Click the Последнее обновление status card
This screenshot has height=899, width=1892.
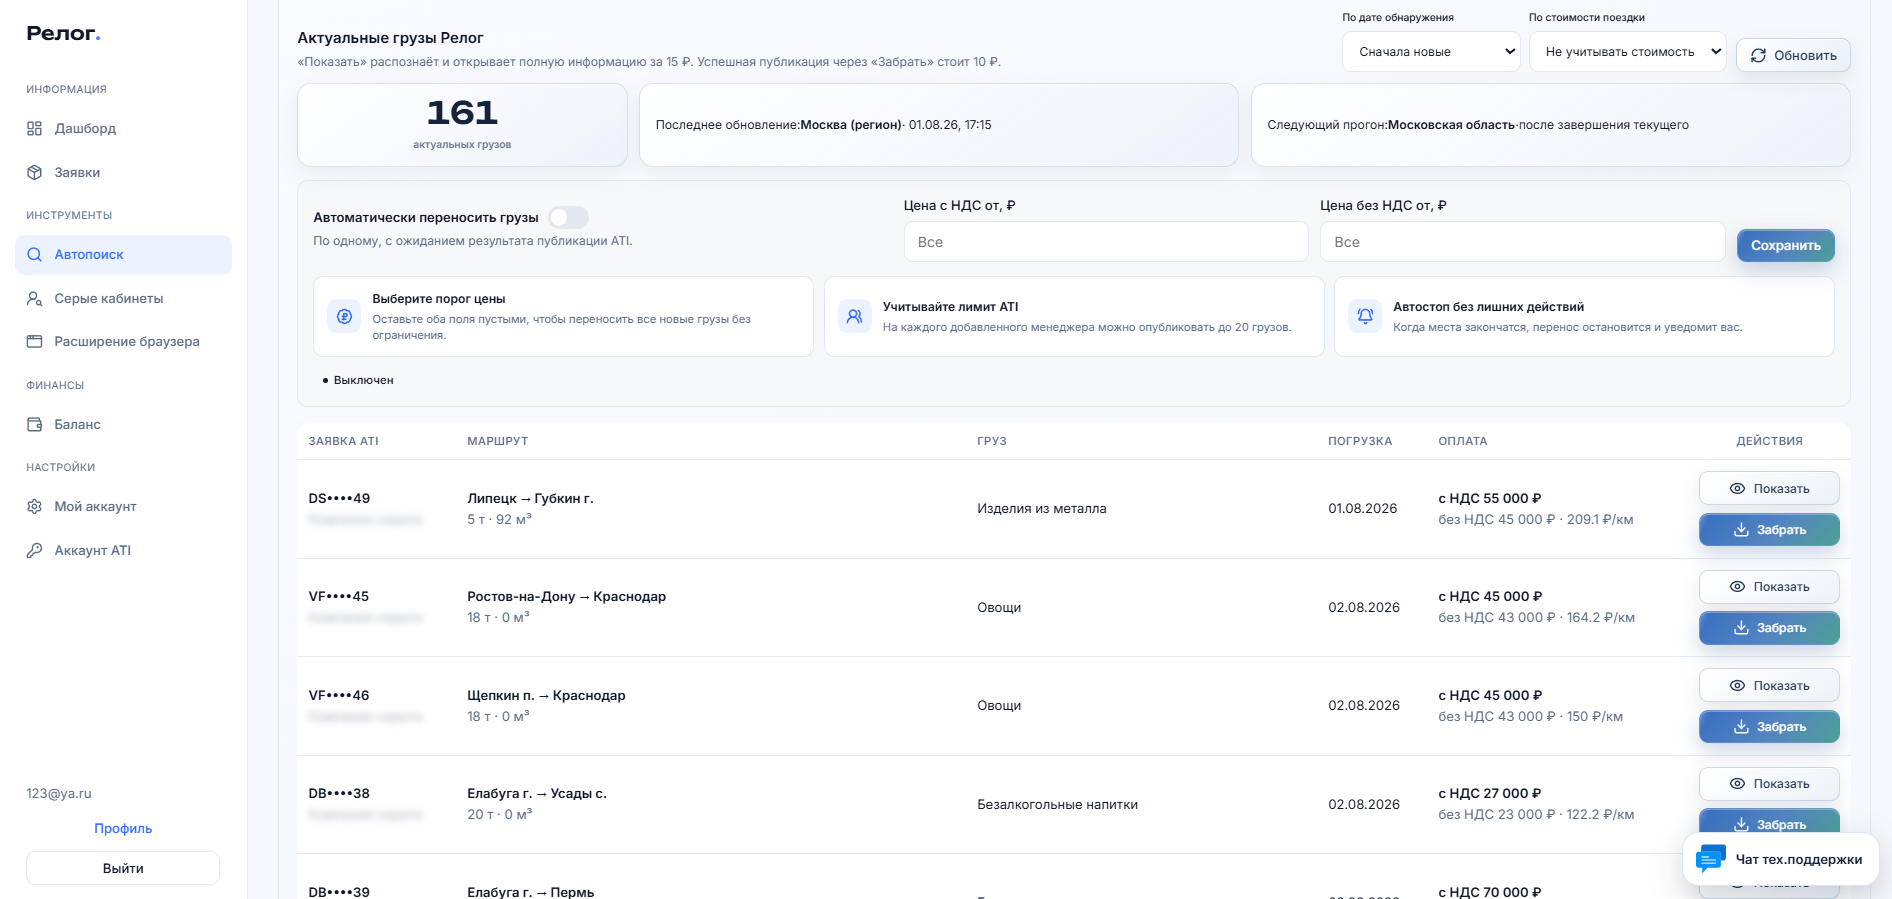(x=938, y=125)
